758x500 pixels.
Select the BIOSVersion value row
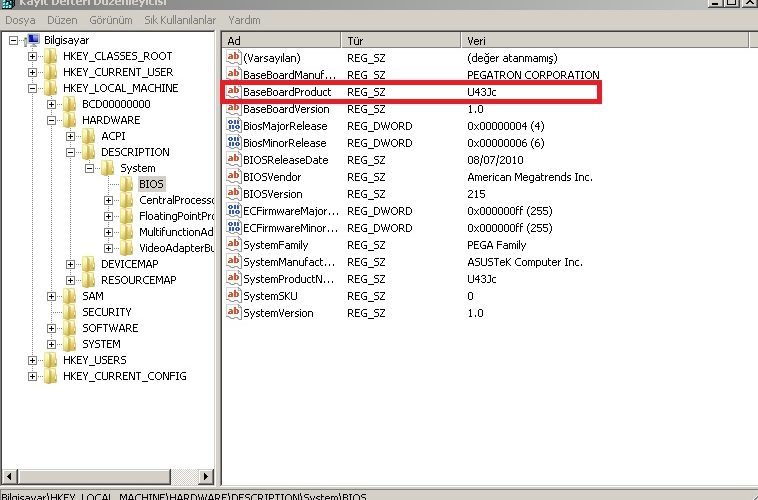[x=272, y=194]
